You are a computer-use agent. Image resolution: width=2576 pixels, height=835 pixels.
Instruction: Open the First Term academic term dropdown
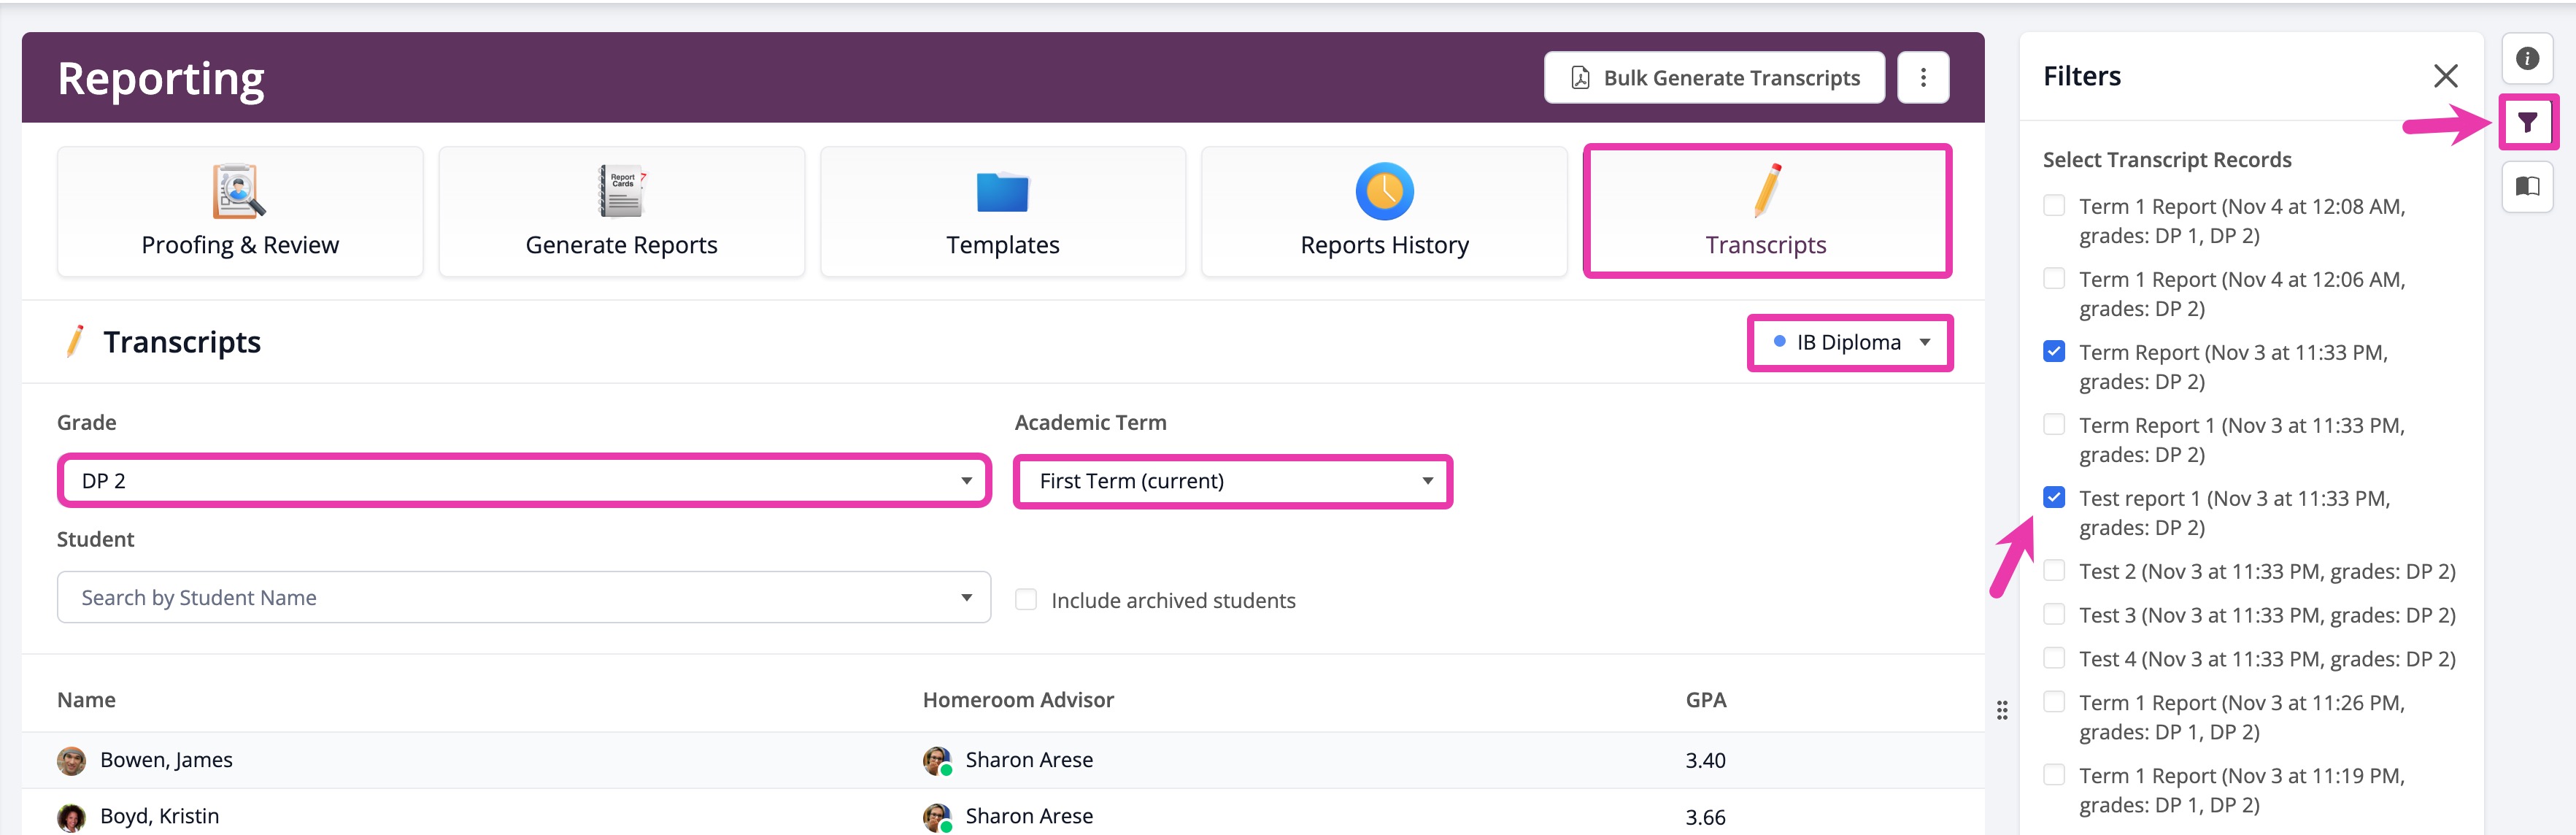pyautogui.click(x=1232, y=481)
